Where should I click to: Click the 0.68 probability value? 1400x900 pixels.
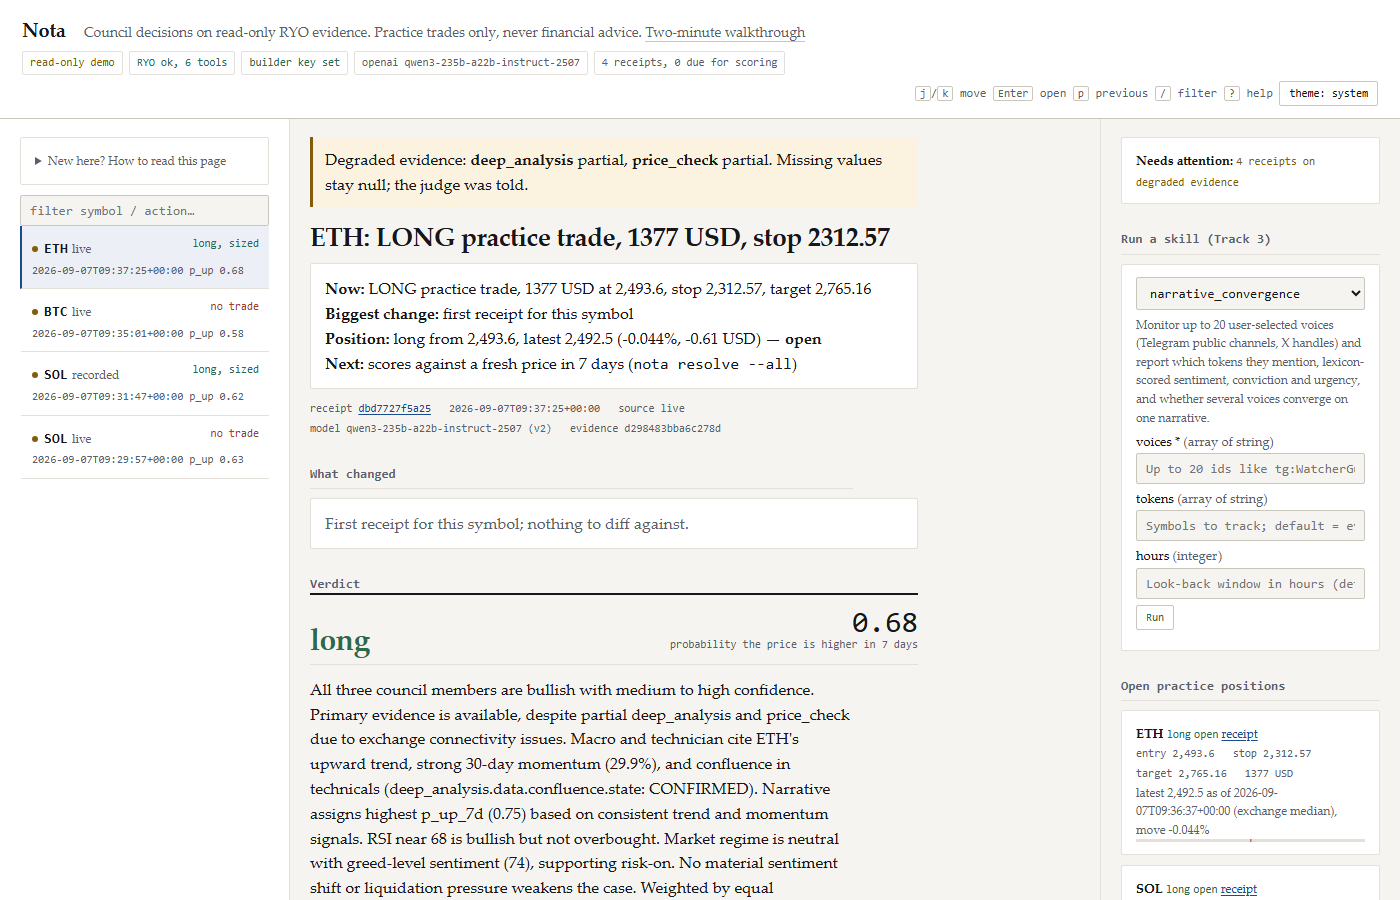(884, 623)
